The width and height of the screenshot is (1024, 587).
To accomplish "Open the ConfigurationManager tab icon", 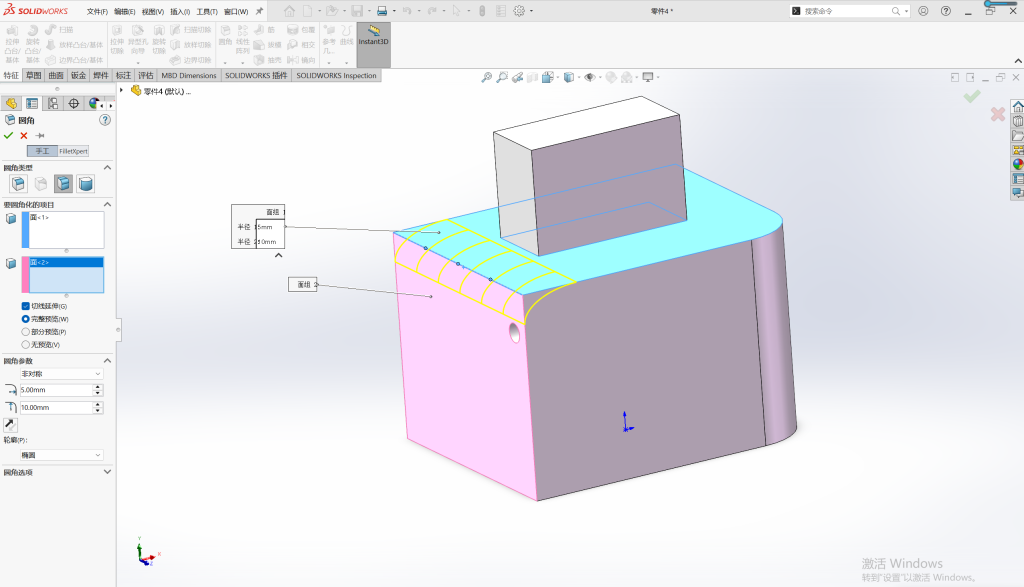I will click(x=53, y=103).
